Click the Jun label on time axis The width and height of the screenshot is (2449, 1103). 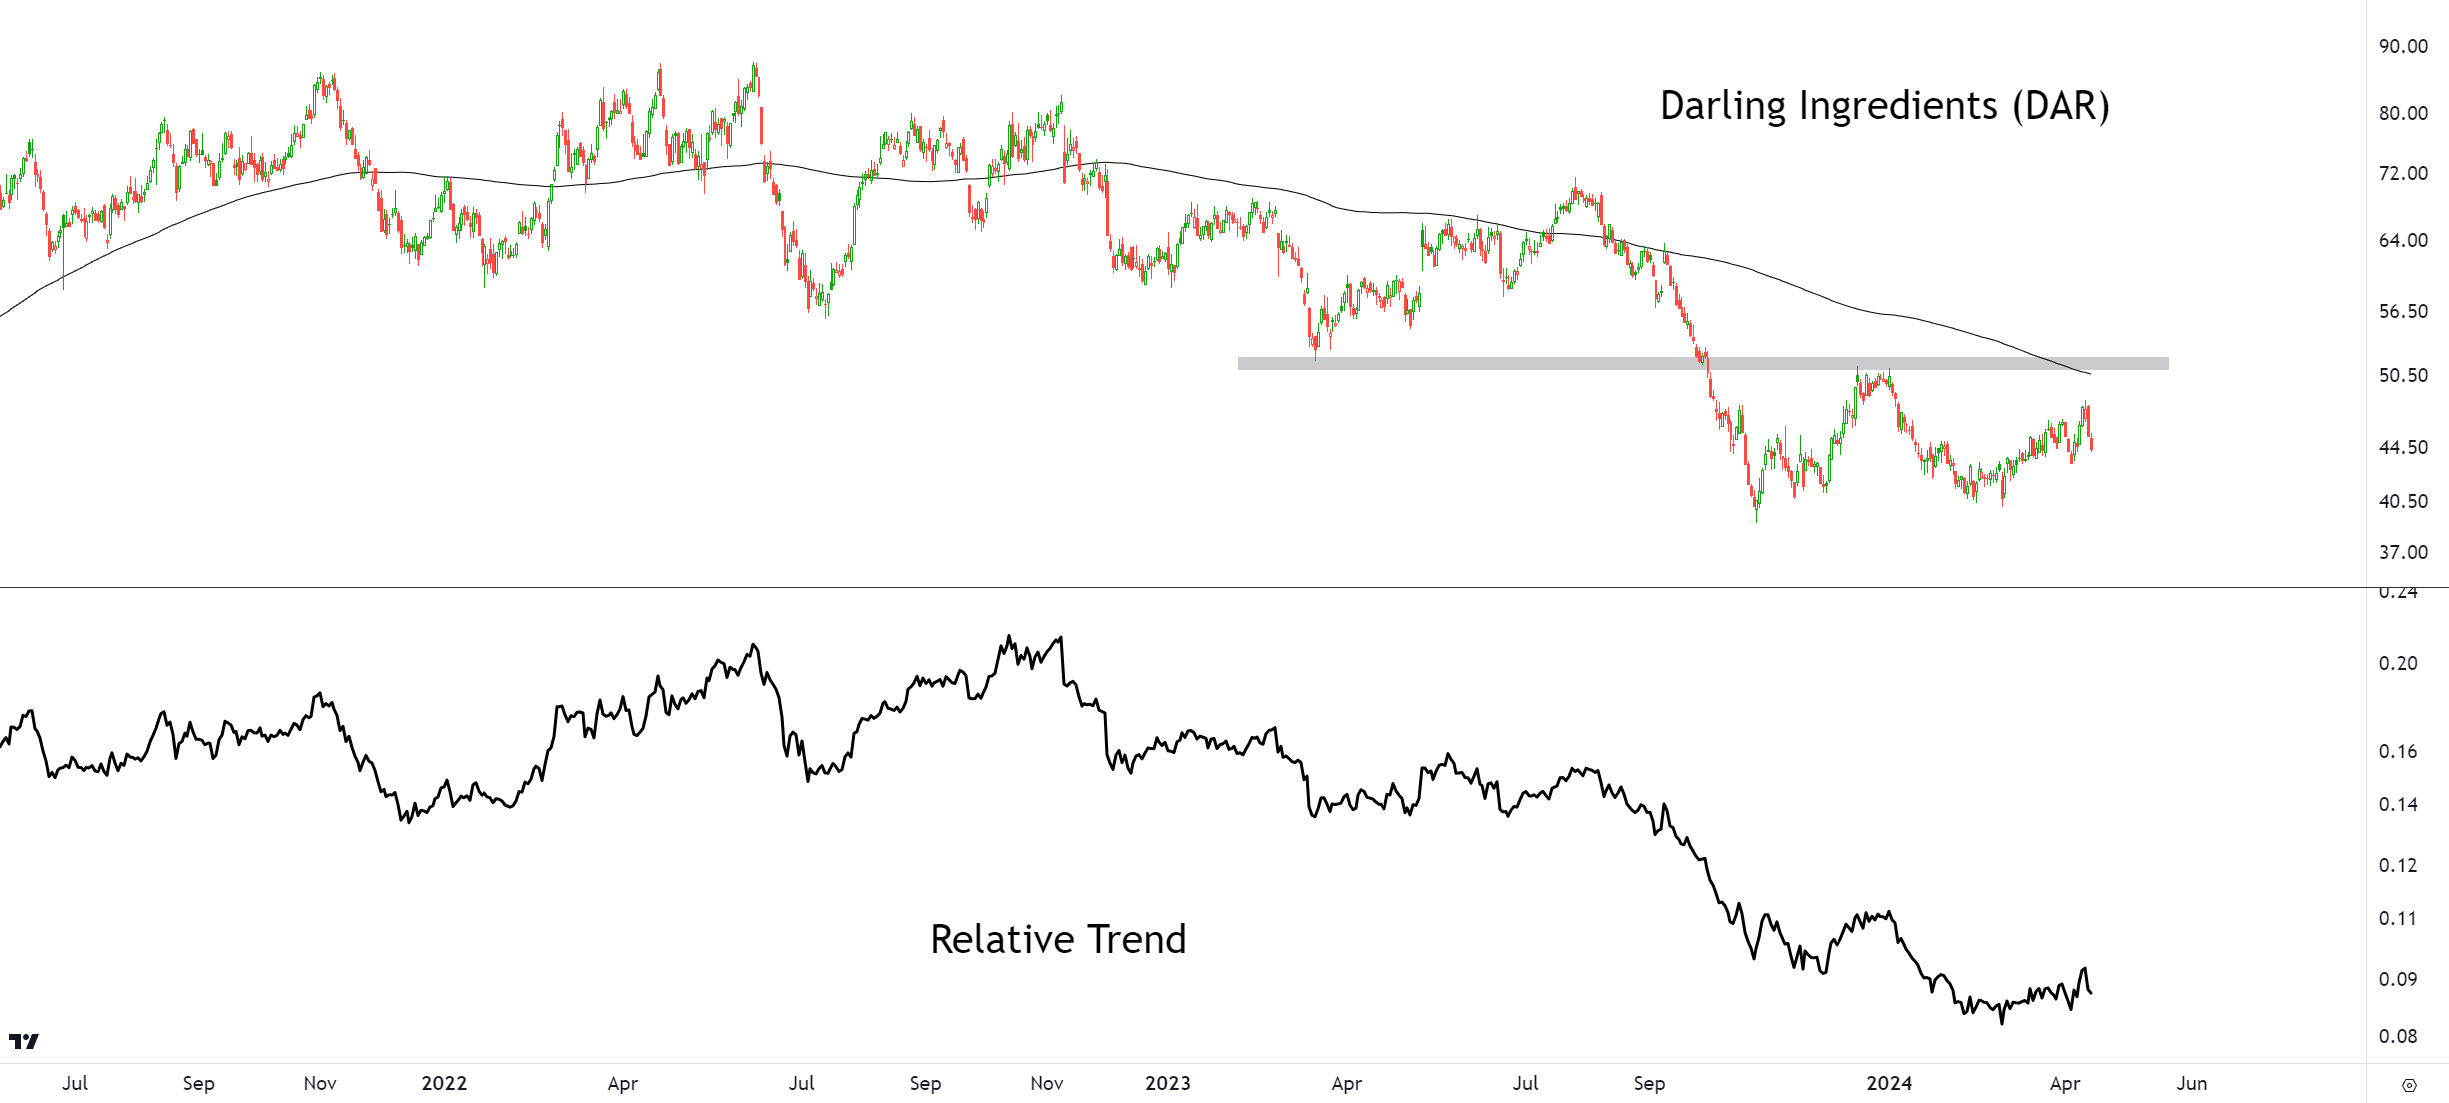2192,1083
